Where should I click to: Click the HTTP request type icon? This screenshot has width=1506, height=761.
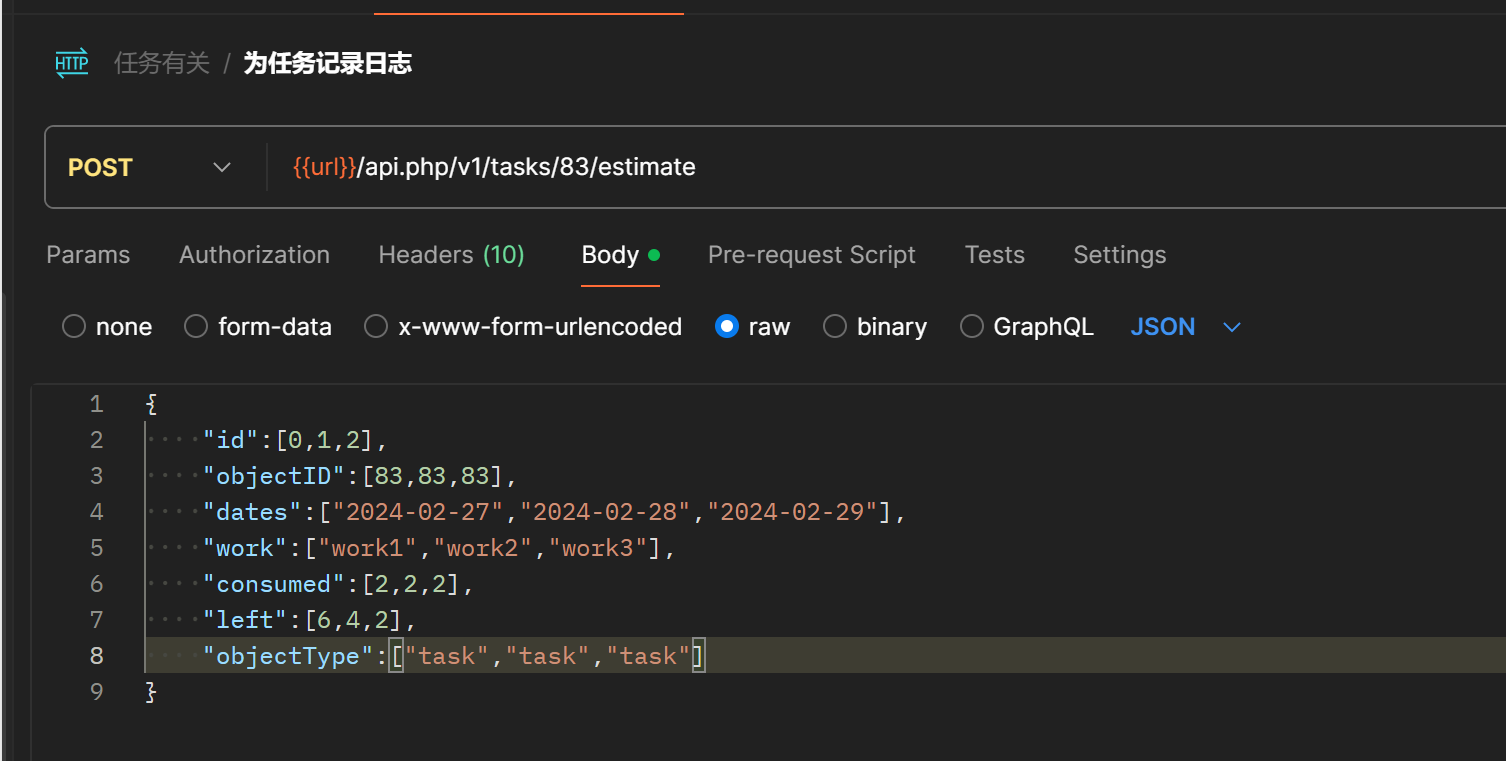pyautogui.click(x=71, y=64)
